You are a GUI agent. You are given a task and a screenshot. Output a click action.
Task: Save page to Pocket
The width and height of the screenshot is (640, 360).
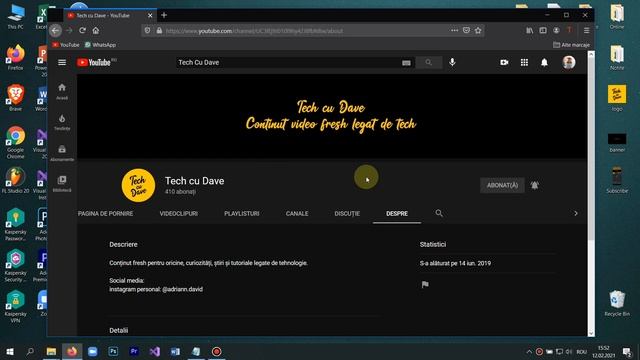[x=466, y=31]
